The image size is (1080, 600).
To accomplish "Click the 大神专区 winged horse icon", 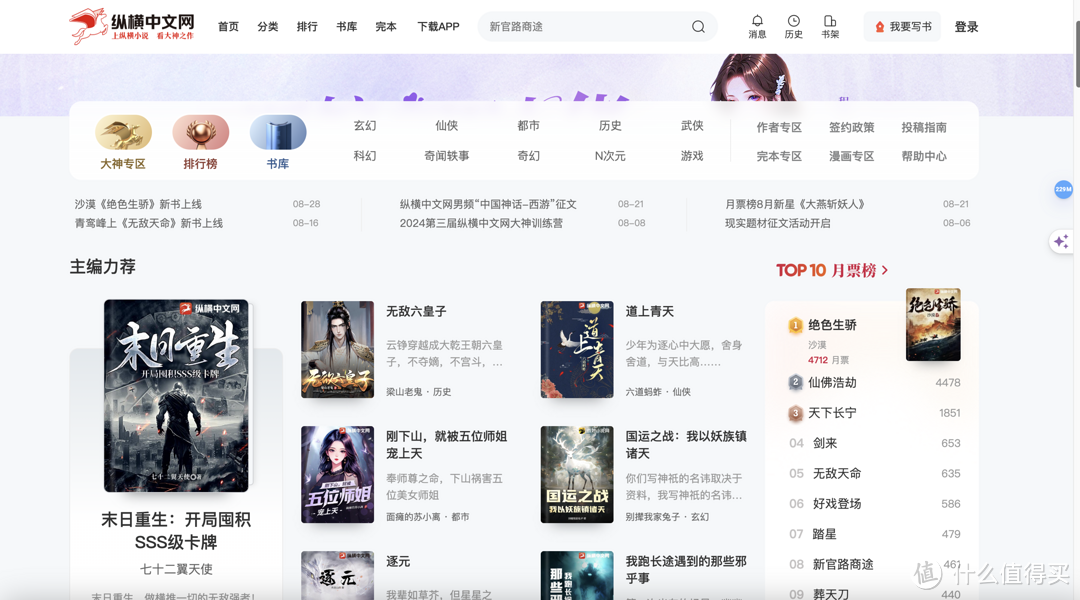I will tap(123, 132).
